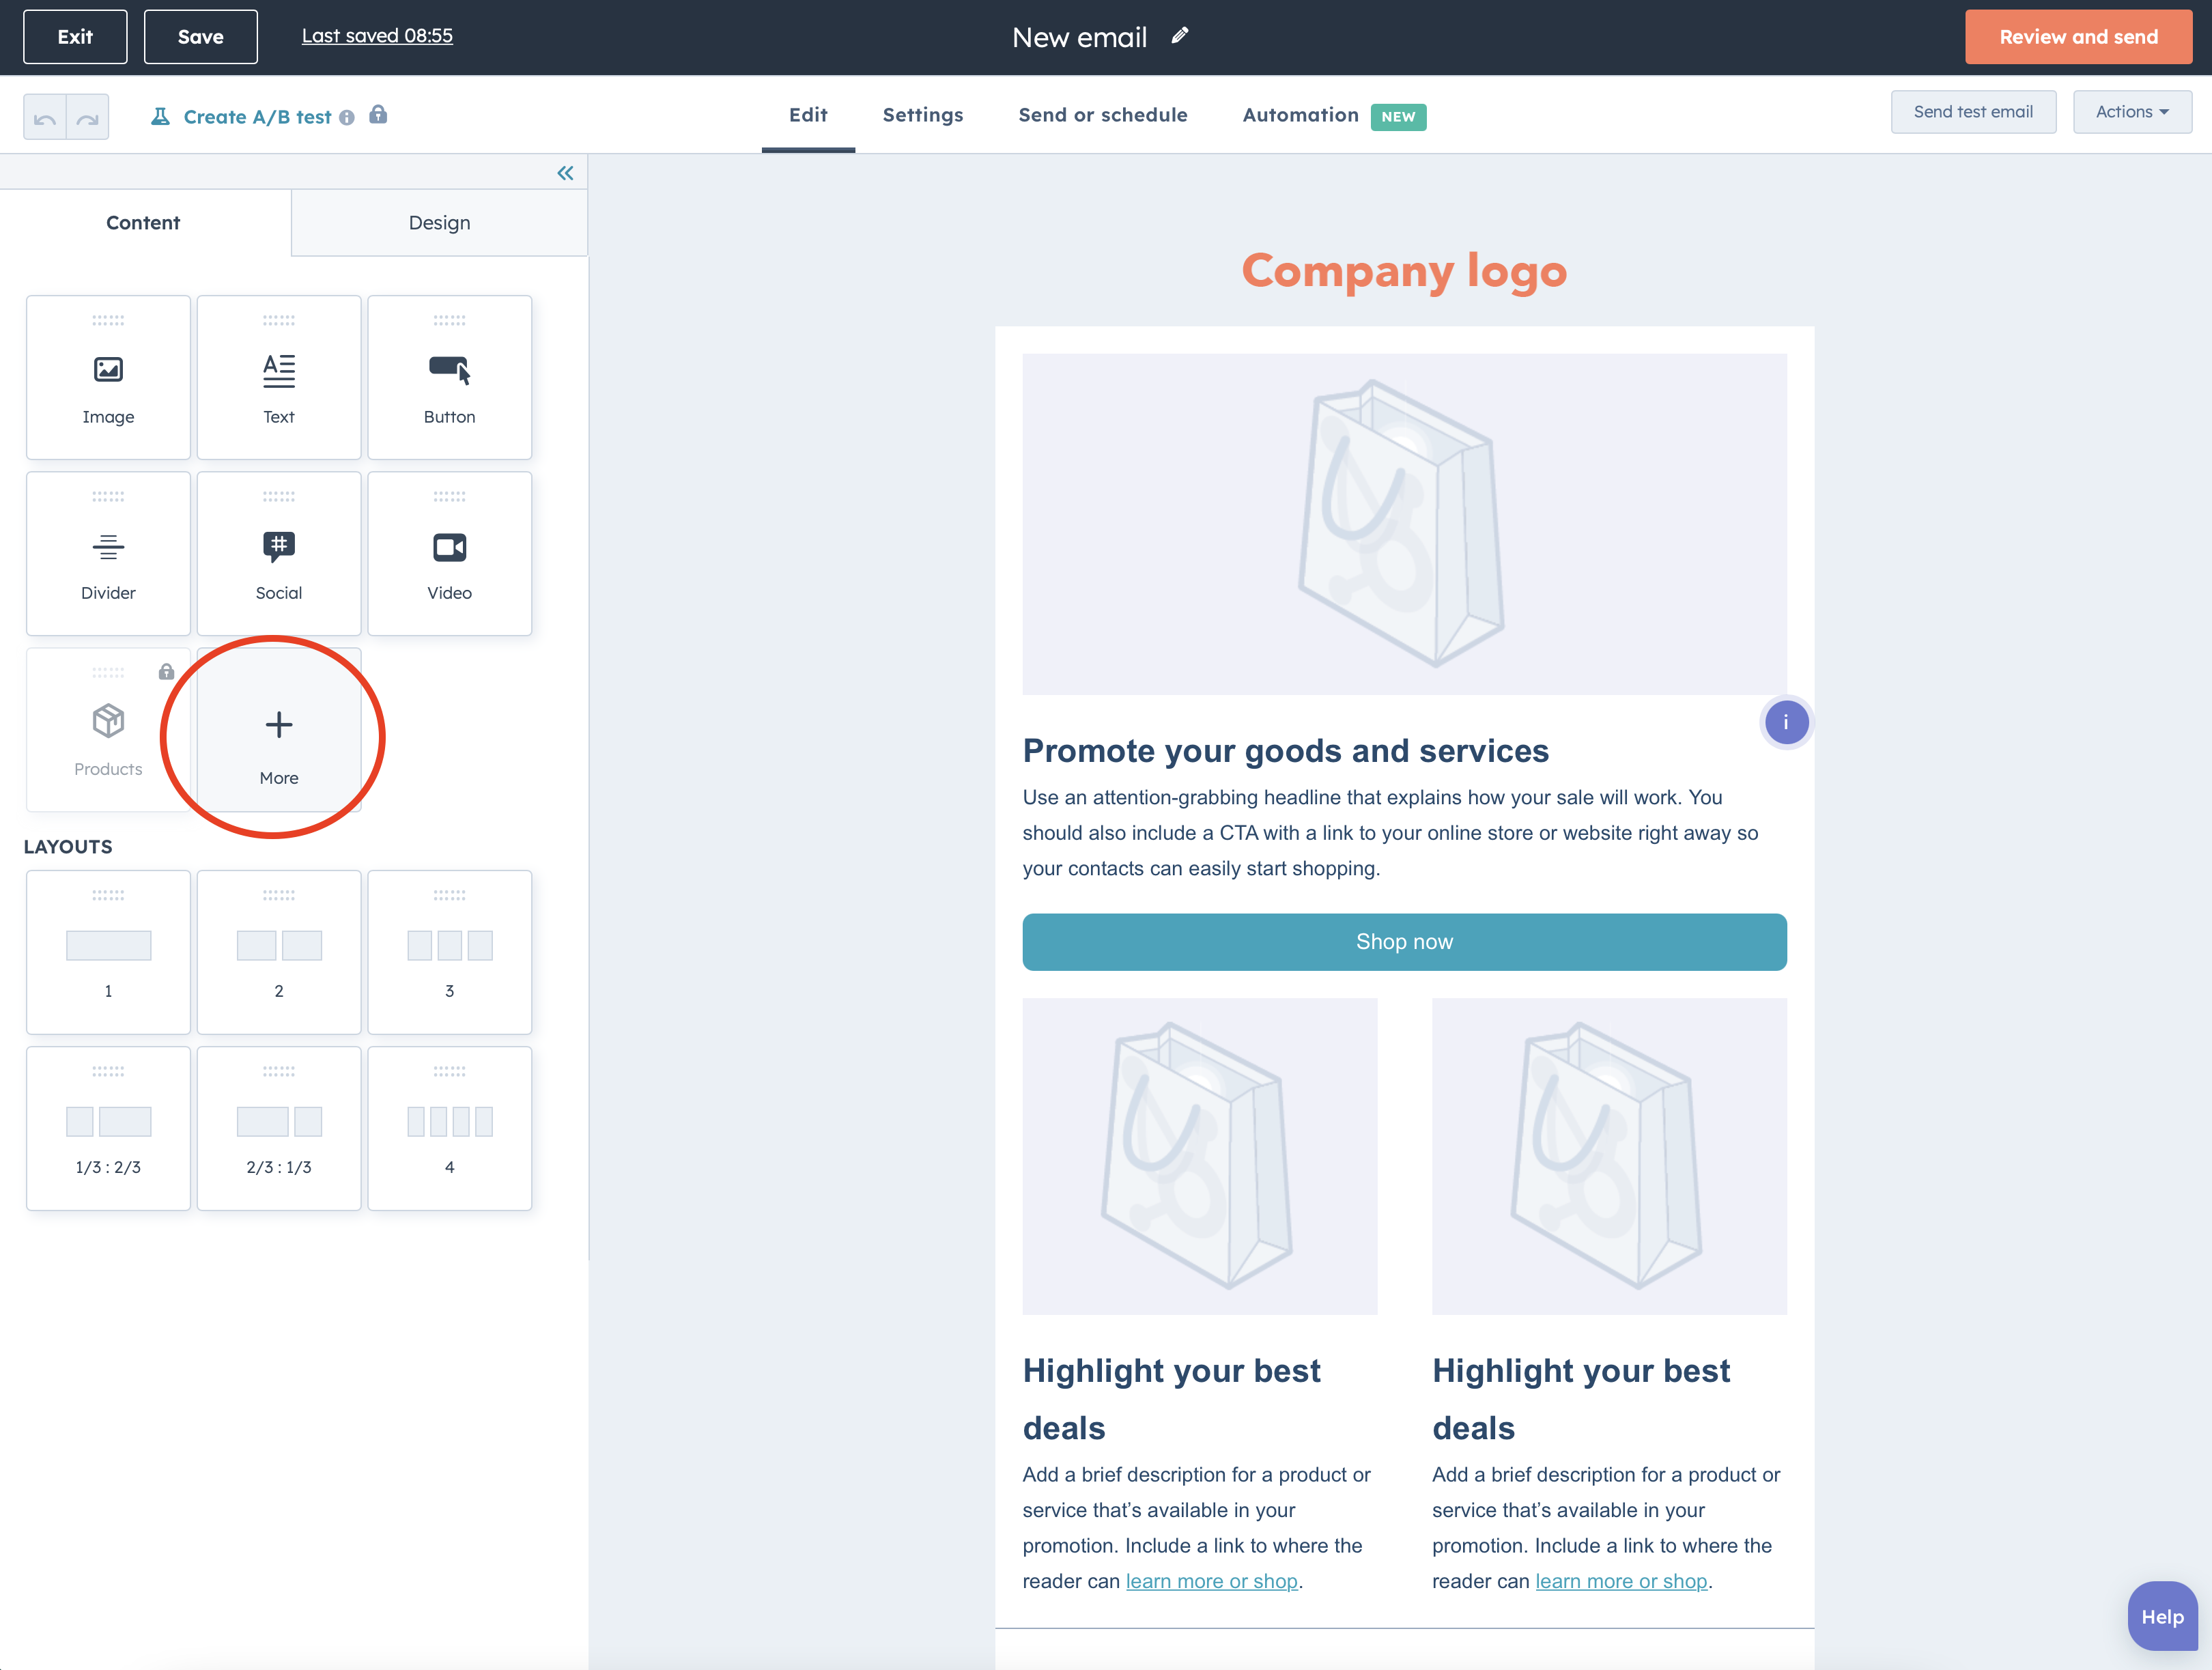The width and height of the screenshot is (2212, 1670).
Task: Click the Divider content block
Action: point(108,553)
